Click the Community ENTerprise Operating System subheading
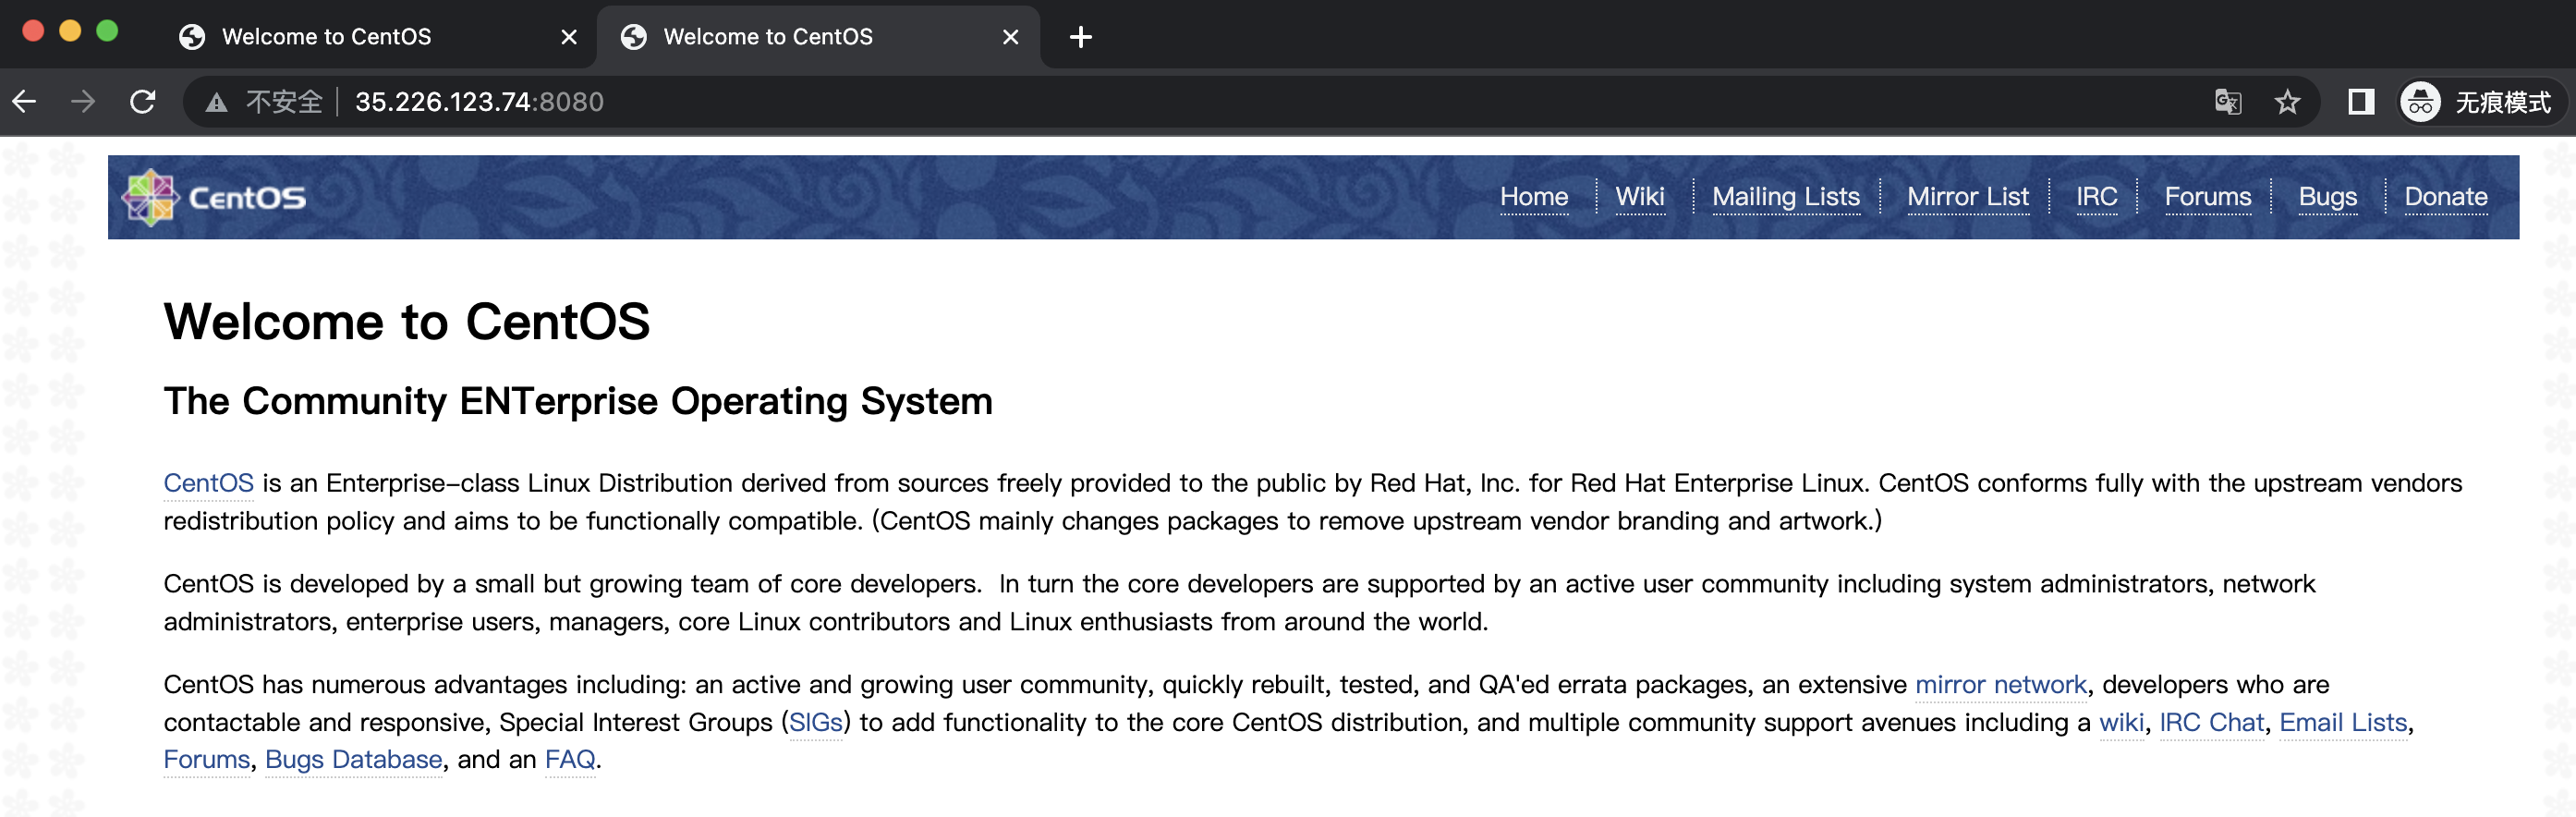The image size is (2576, 817). click(x=578, y=401)
